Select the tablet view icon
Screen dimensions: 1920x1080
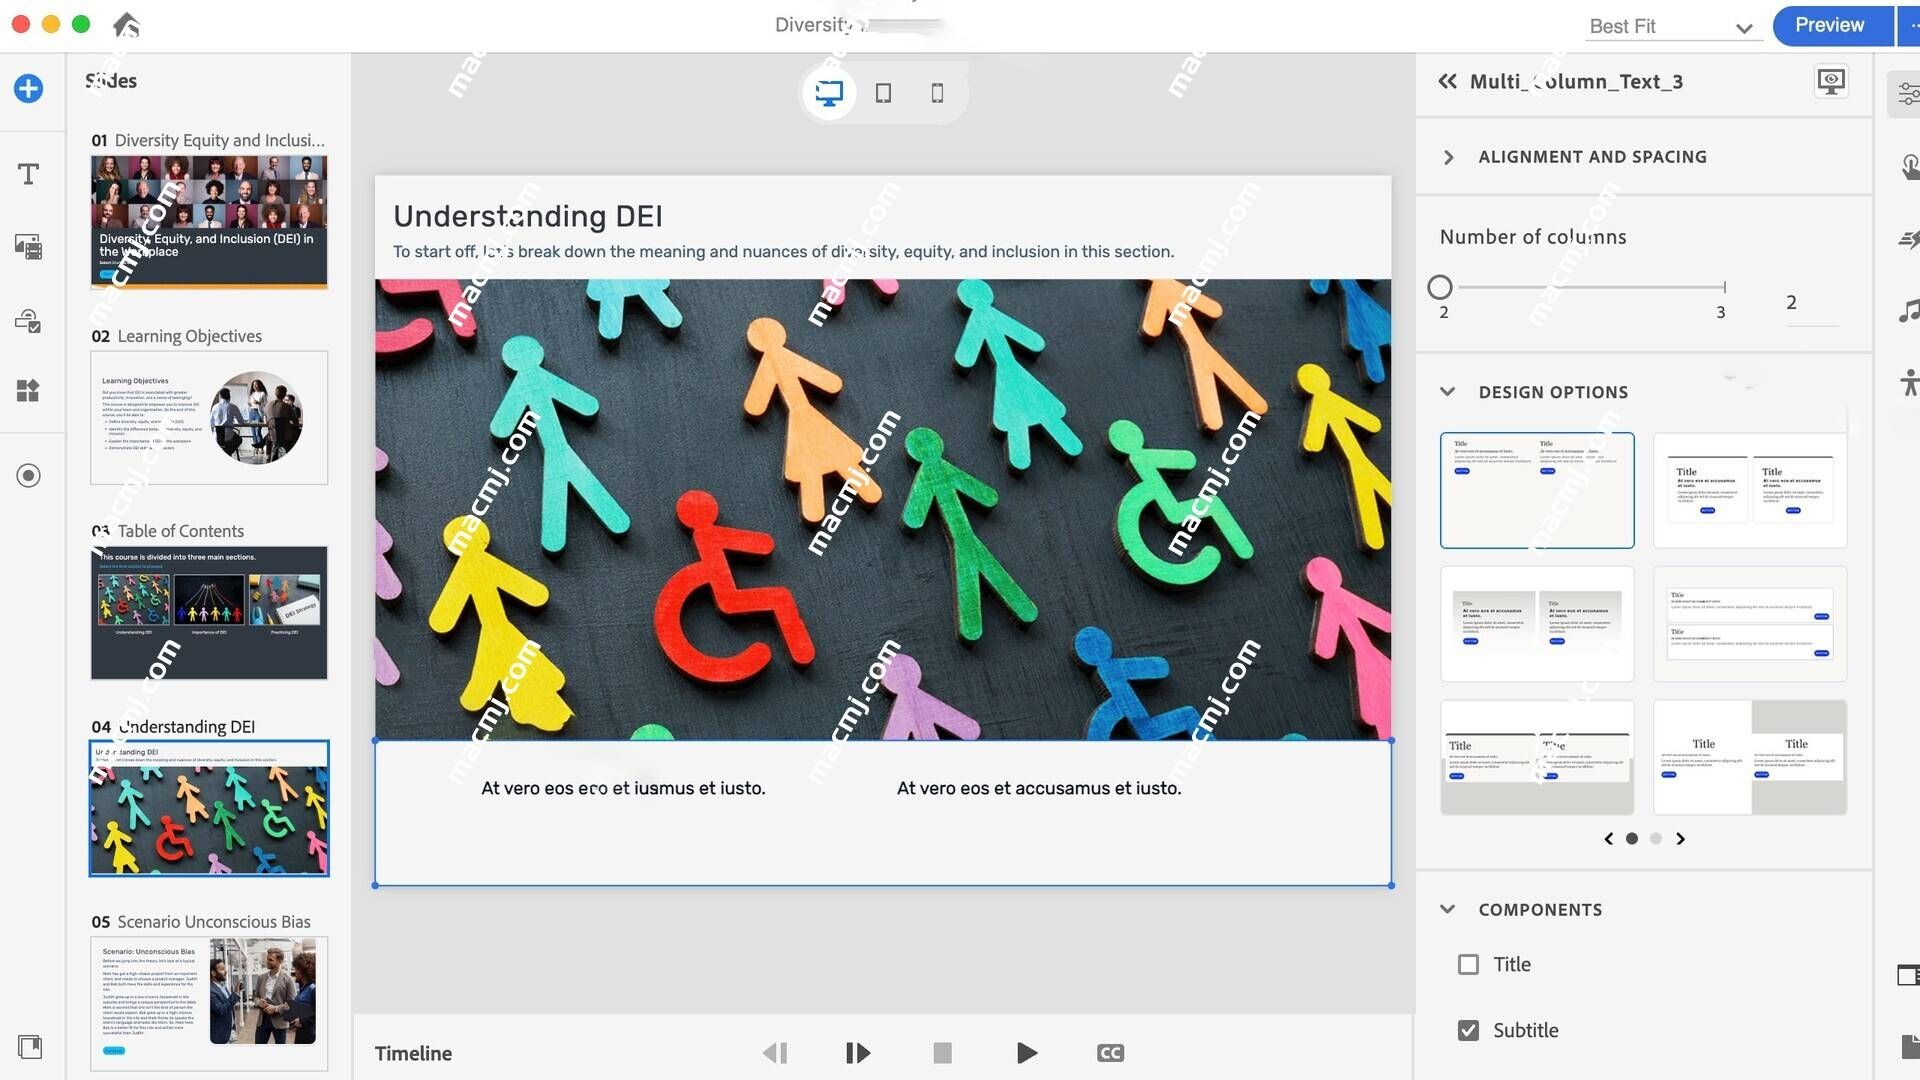tap(882, 92)
